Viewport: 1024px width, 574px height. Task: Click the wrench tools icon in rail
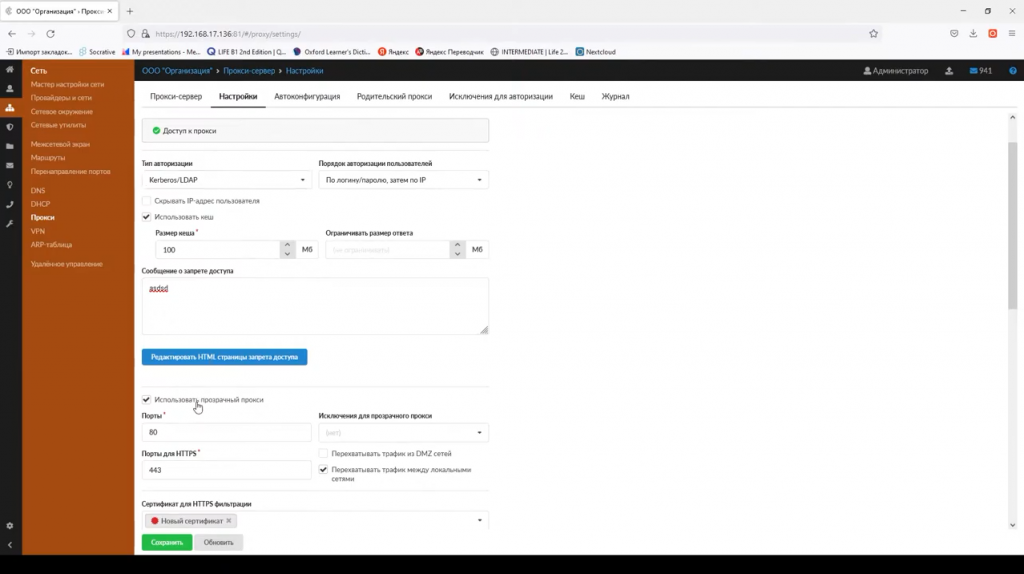click(x=10, y=223)
